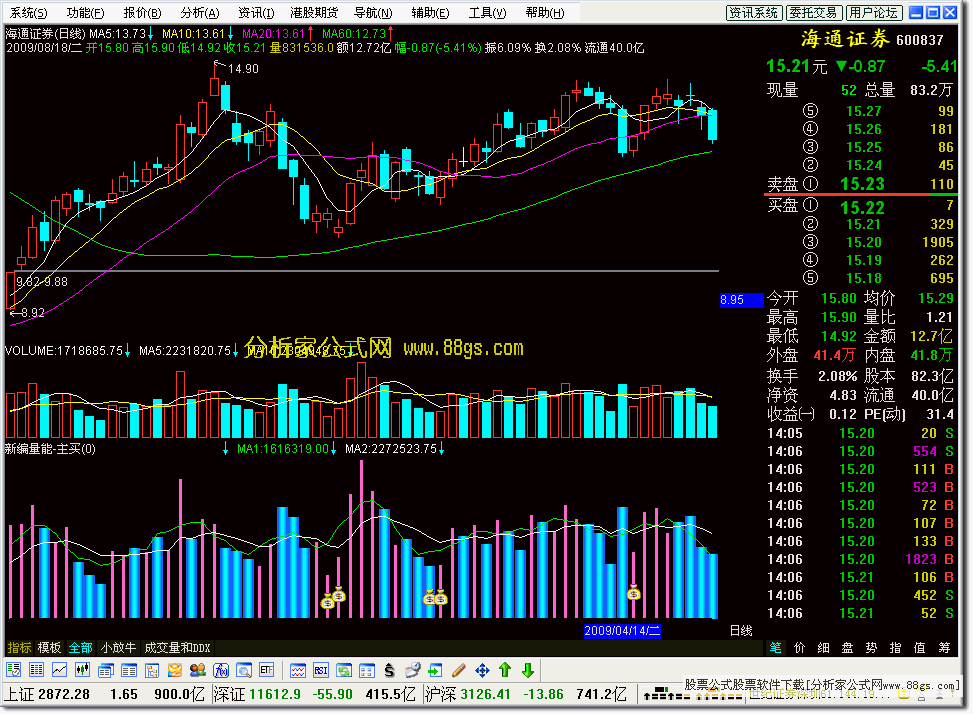
Task: Open the 系统(S) menu
Action: pos(29,12)
